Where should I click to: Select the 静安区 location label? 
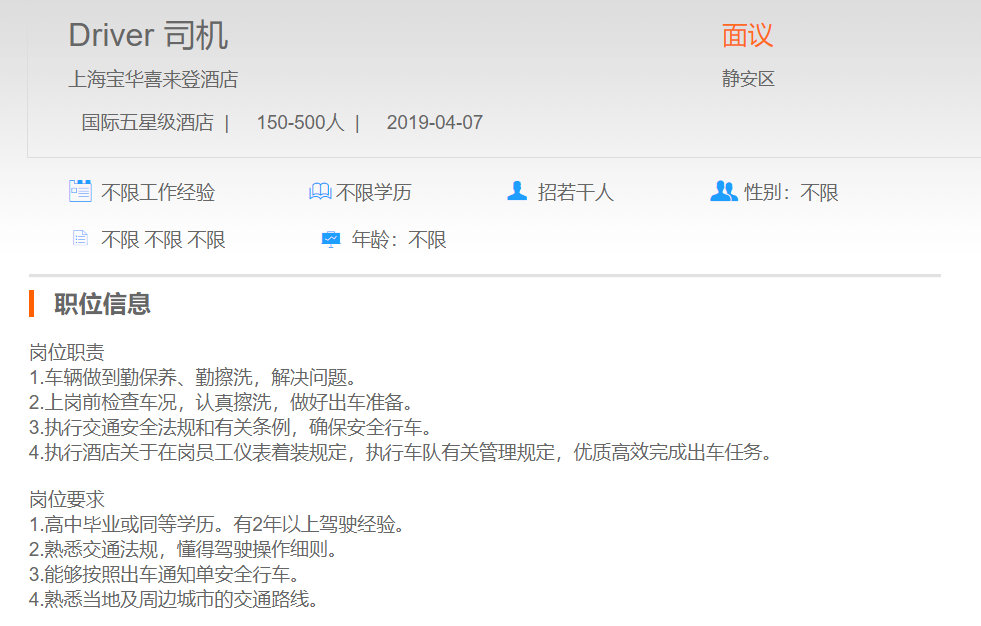point(748,79)
